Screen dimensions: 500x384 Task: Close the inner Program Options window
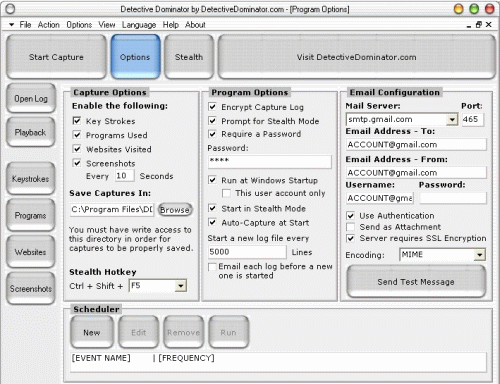pos(489,25)
